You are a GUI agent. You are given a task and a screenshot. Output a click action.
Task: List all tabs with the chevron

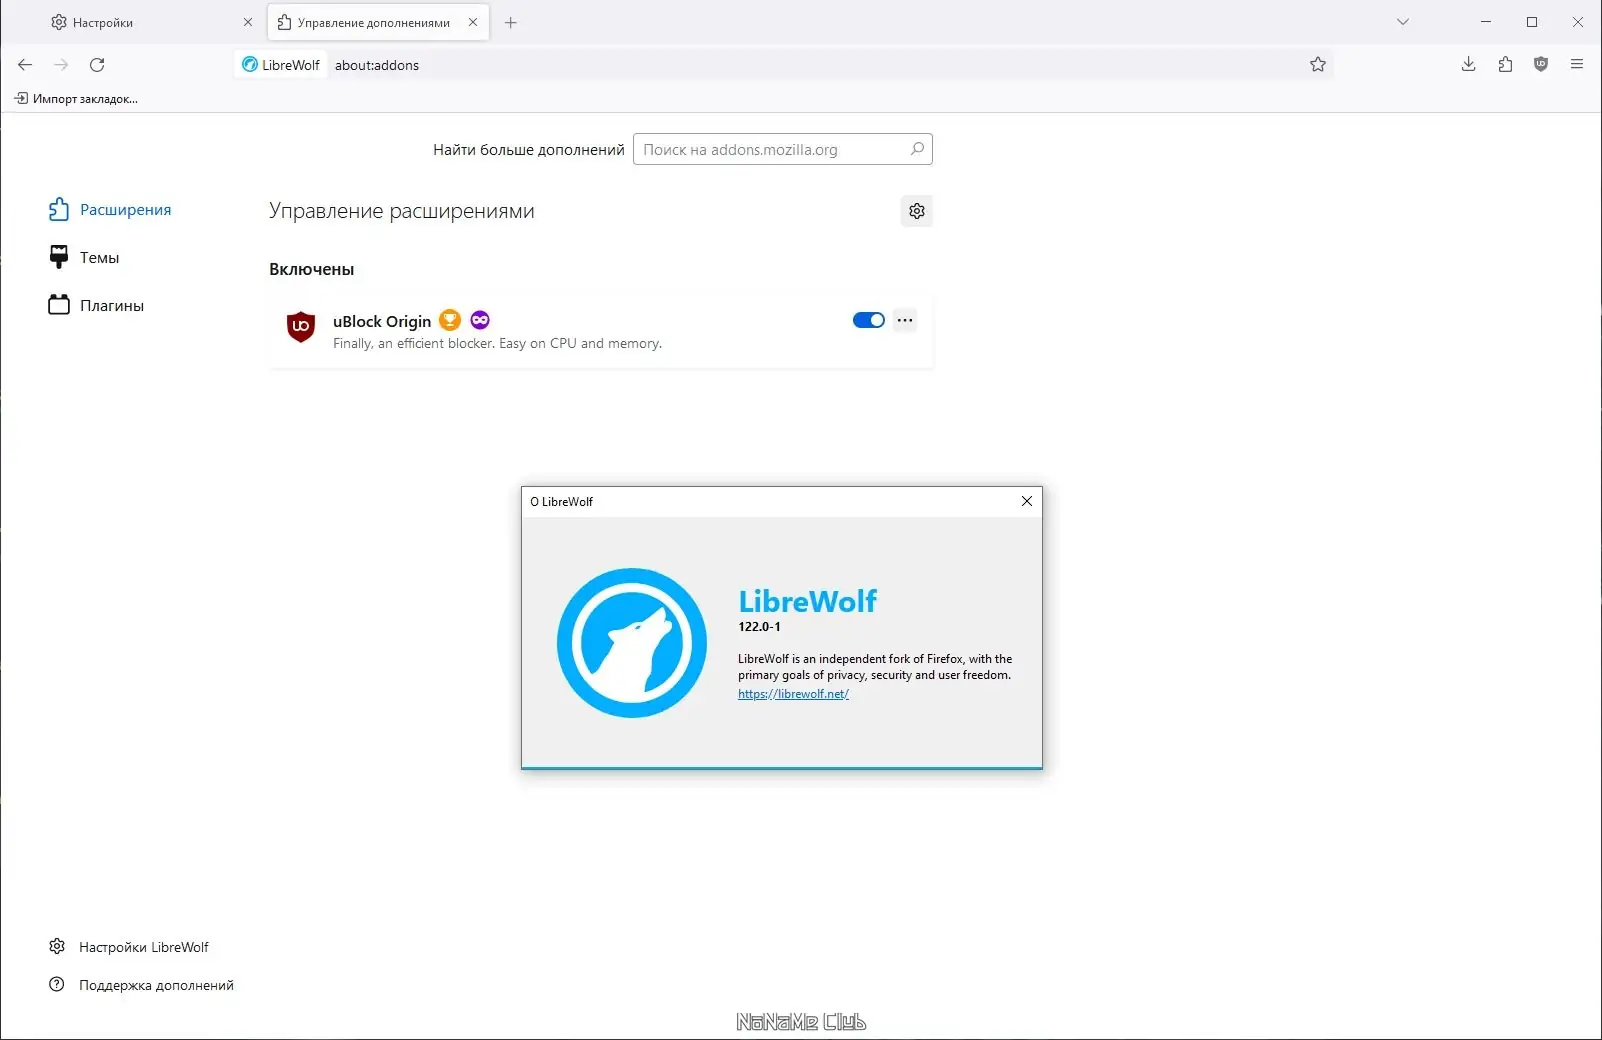(x=1403, y=22)
